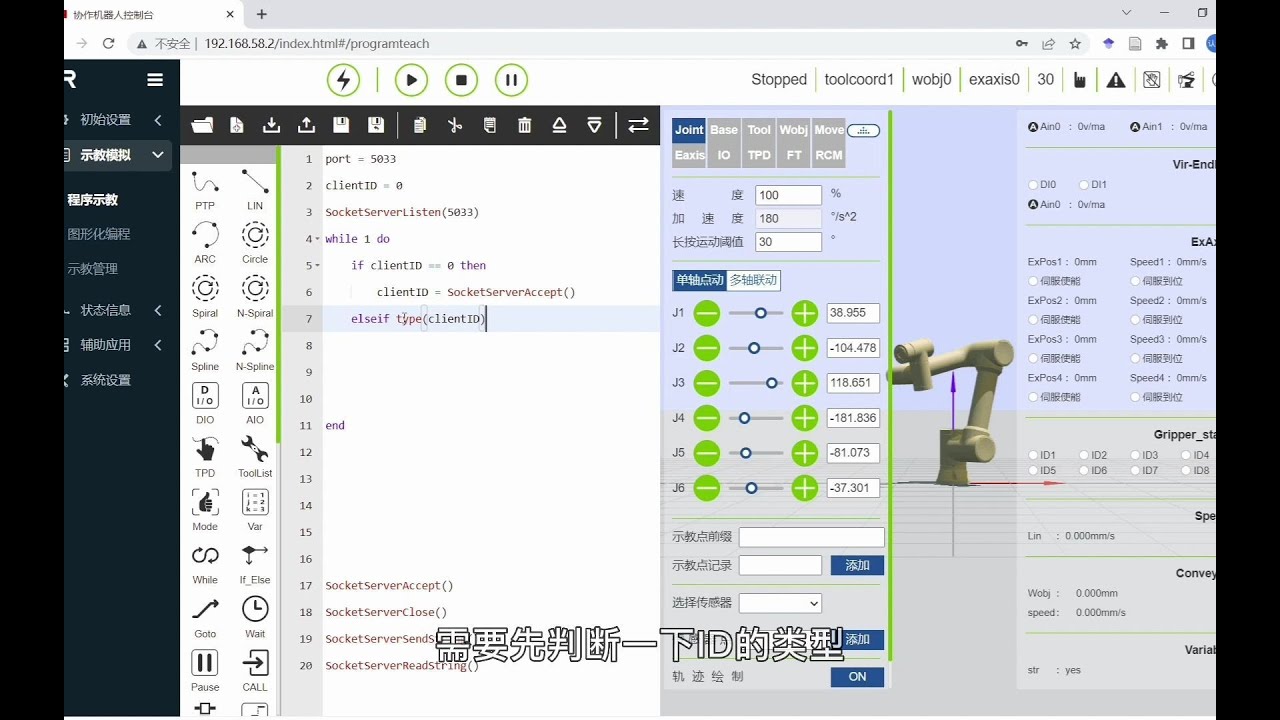1280x720 pixels.
Task: Stop the program with stop button
Action: (x=461, y=80)
